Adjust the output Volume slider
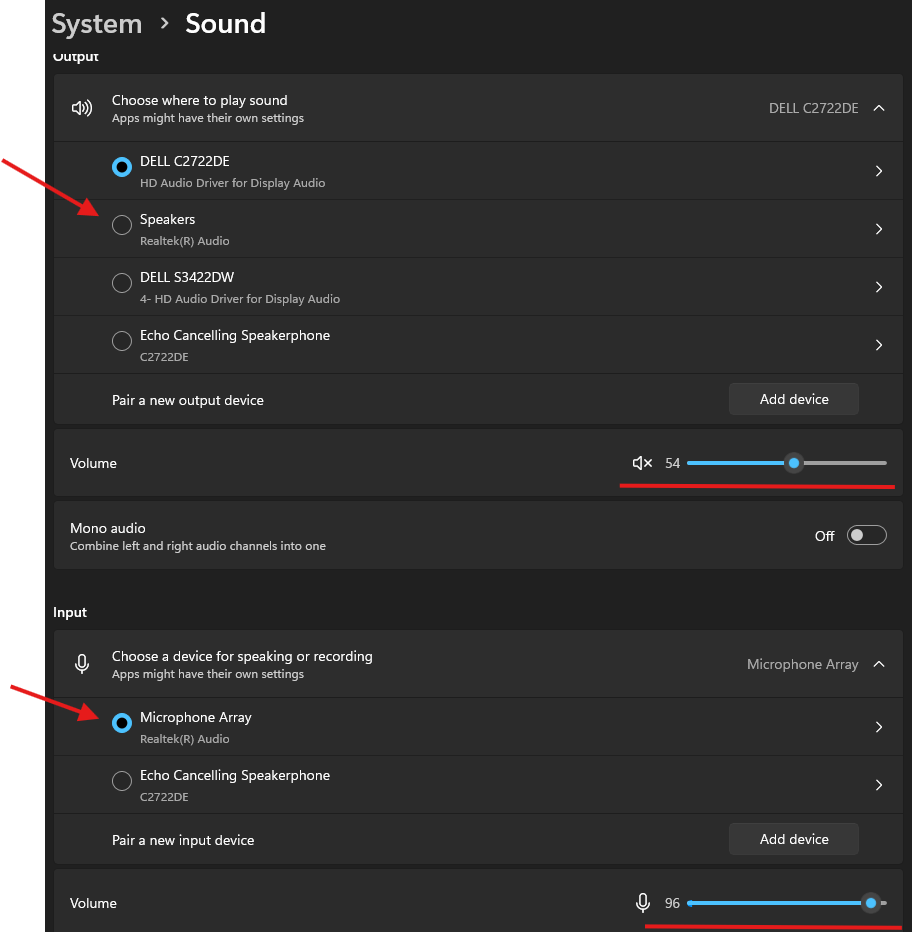Screen dimensions: 912x932 tap(793, 462)
